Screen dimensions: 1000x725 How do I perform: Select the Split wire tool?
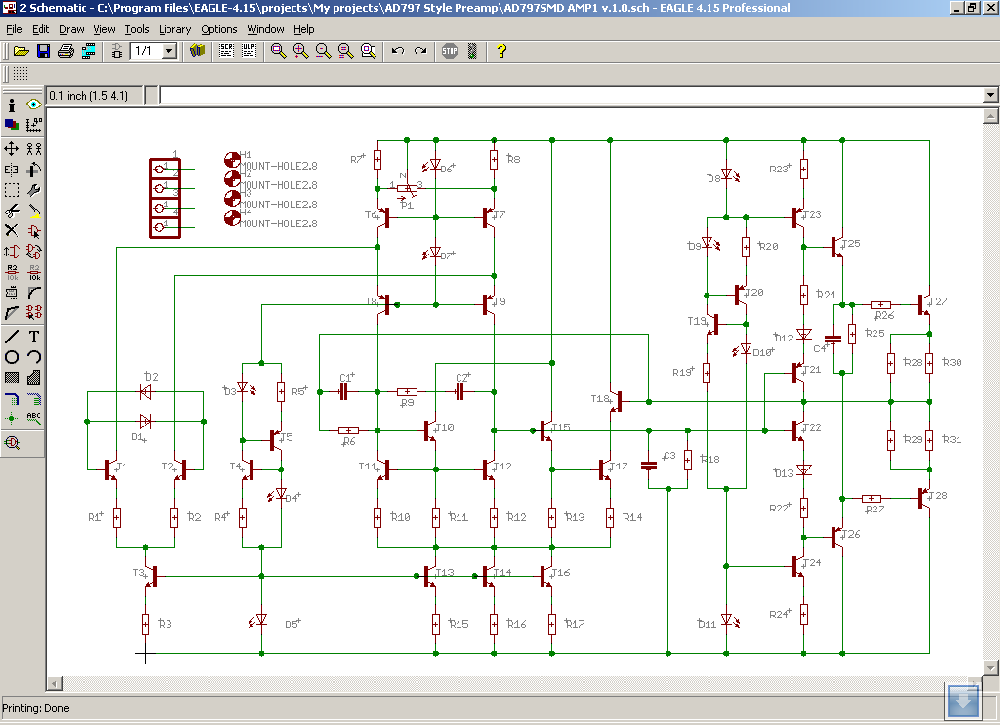point(11,312)
